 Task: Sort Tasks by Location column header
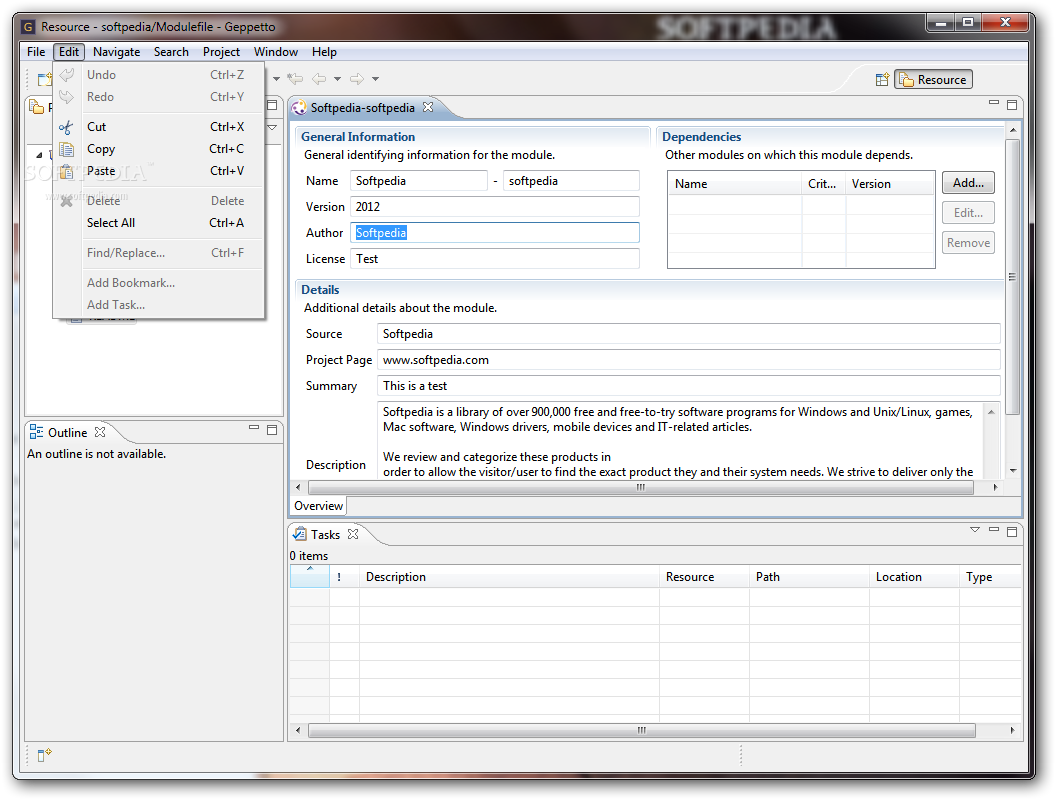[x=914, y=577]
